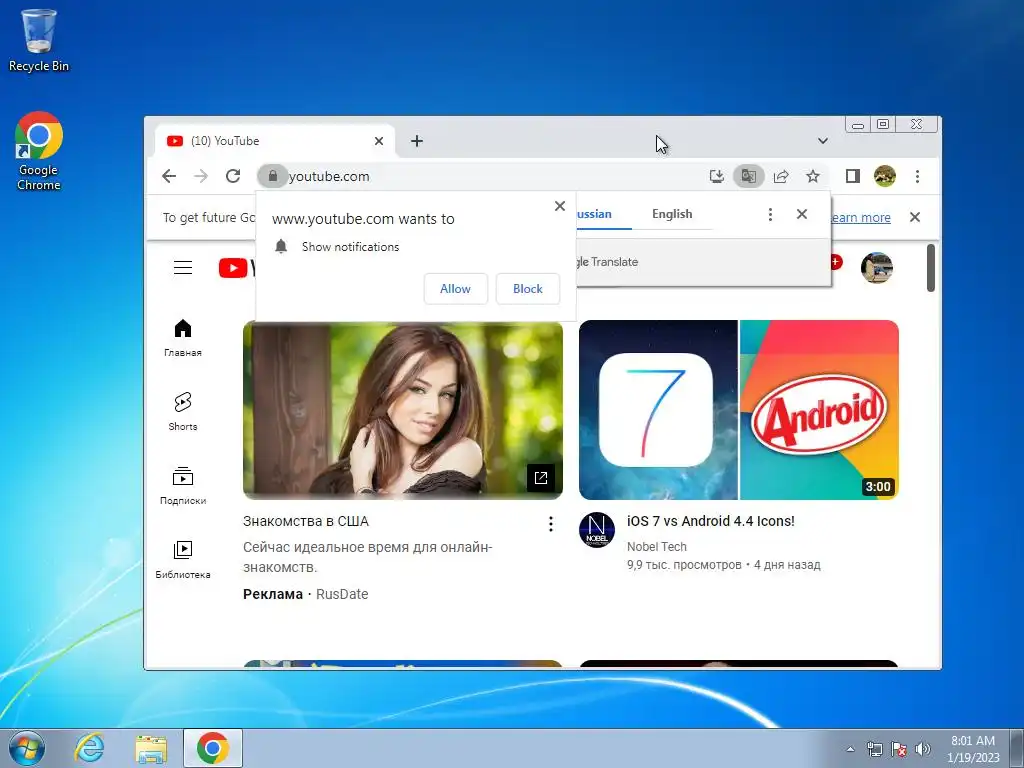Open YouTube hamburger guide menu
This screenshot has height=768, width=1024.
point(183,268)
